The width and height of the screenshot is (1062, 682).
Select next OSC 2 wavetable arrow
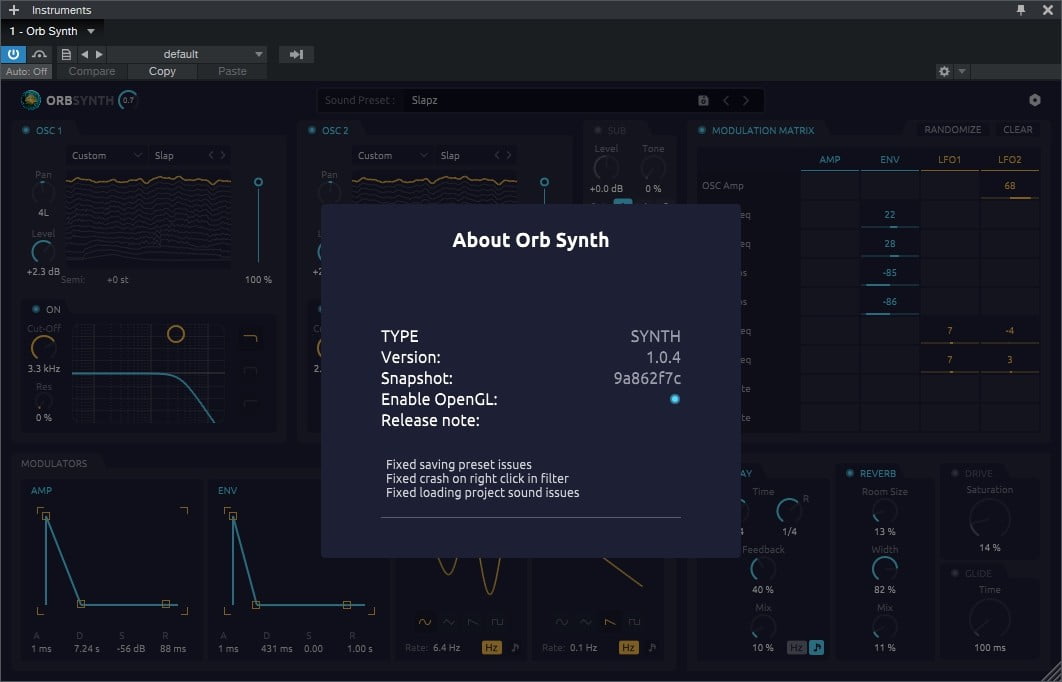pyautogui.click(x=509, y=155)
